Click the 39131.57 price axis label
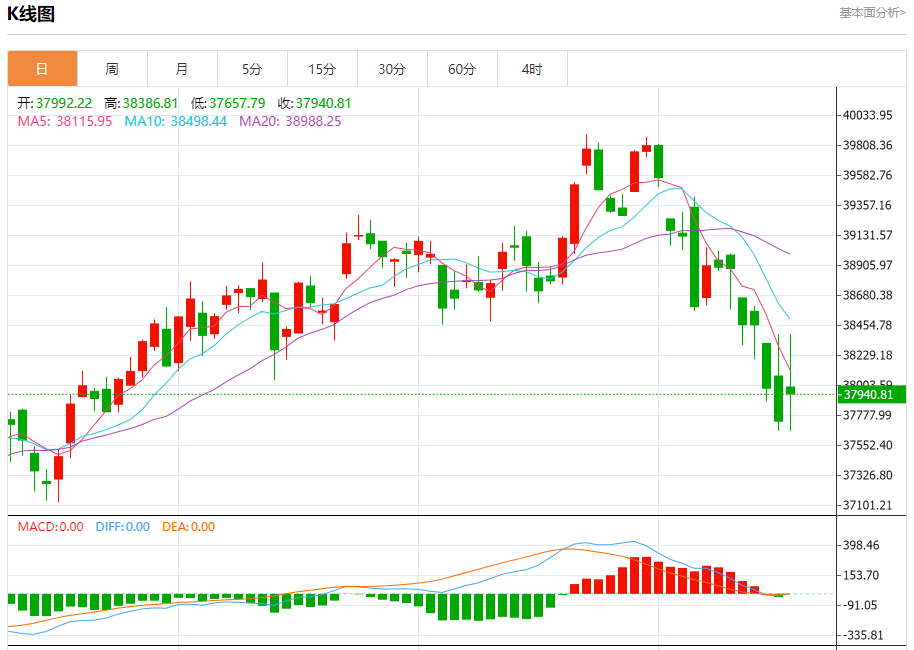Image resolution: width=914 pixels, height=650 pixels. coord(867,236)
